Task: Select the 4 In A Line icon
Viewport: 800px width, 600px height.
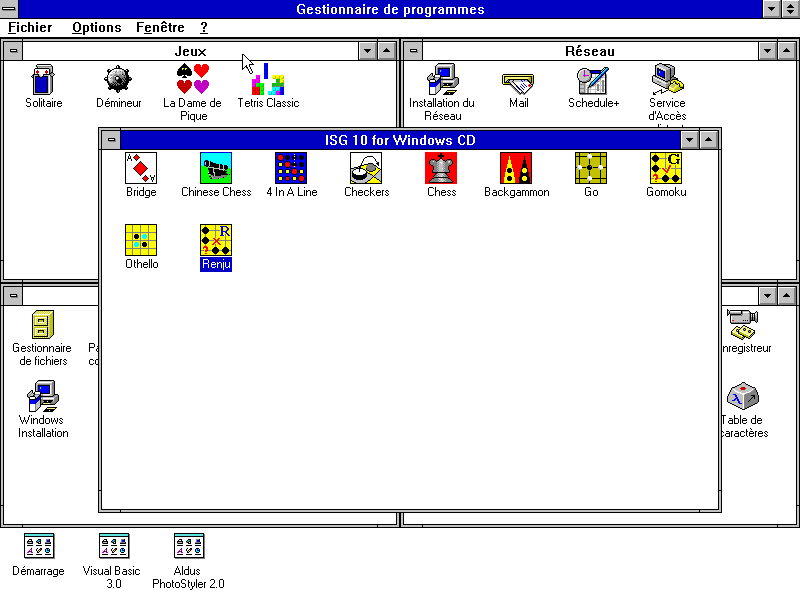Action: click(x=291, y=168)
